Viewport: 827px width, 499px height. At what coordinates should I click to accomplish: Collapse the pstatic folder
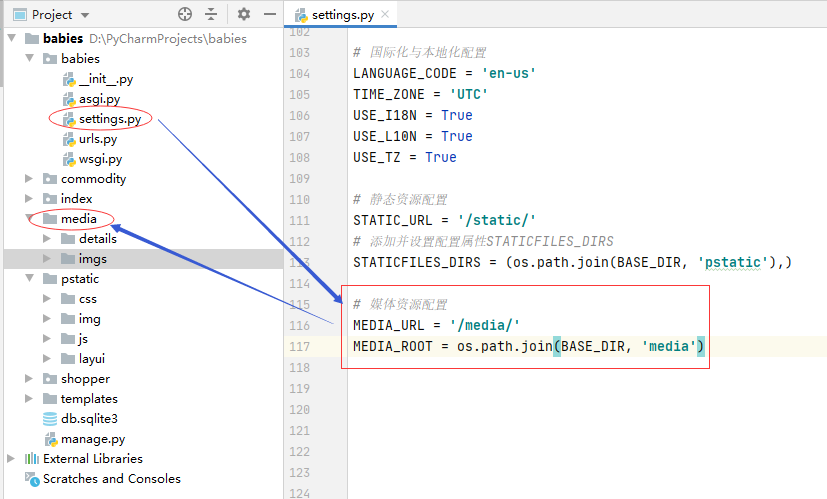(x=30, y=278)
